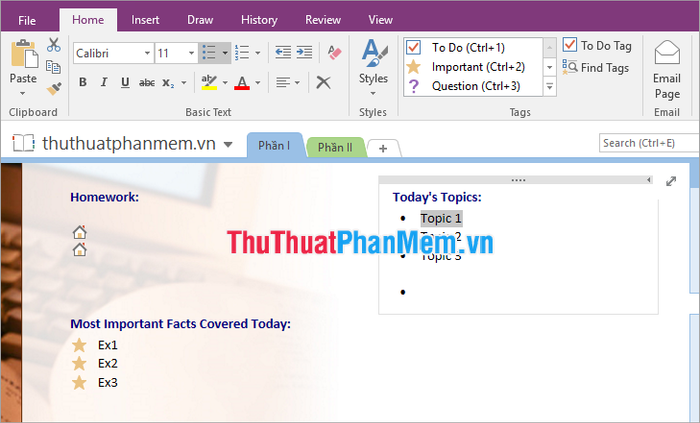Apply the To Do (Ctrl+1) tag
The width and height of the screenshot is (700, 423).
click(473, 47)
